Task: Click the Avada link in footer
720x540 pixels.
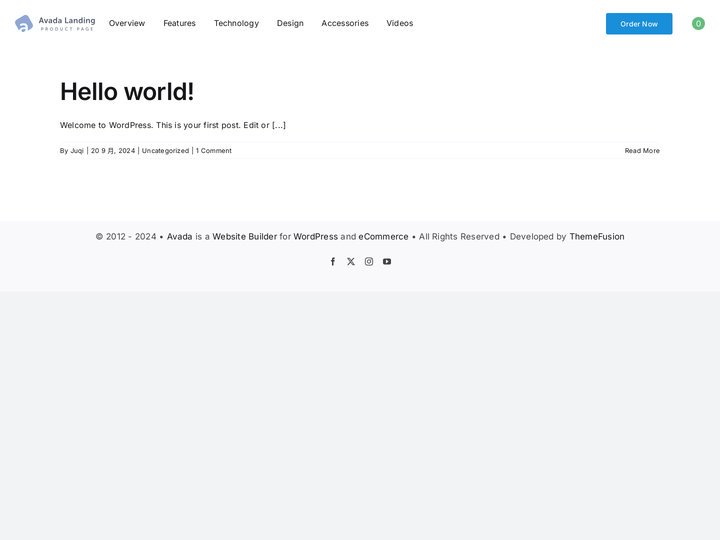Action: [x=179, y=236]
